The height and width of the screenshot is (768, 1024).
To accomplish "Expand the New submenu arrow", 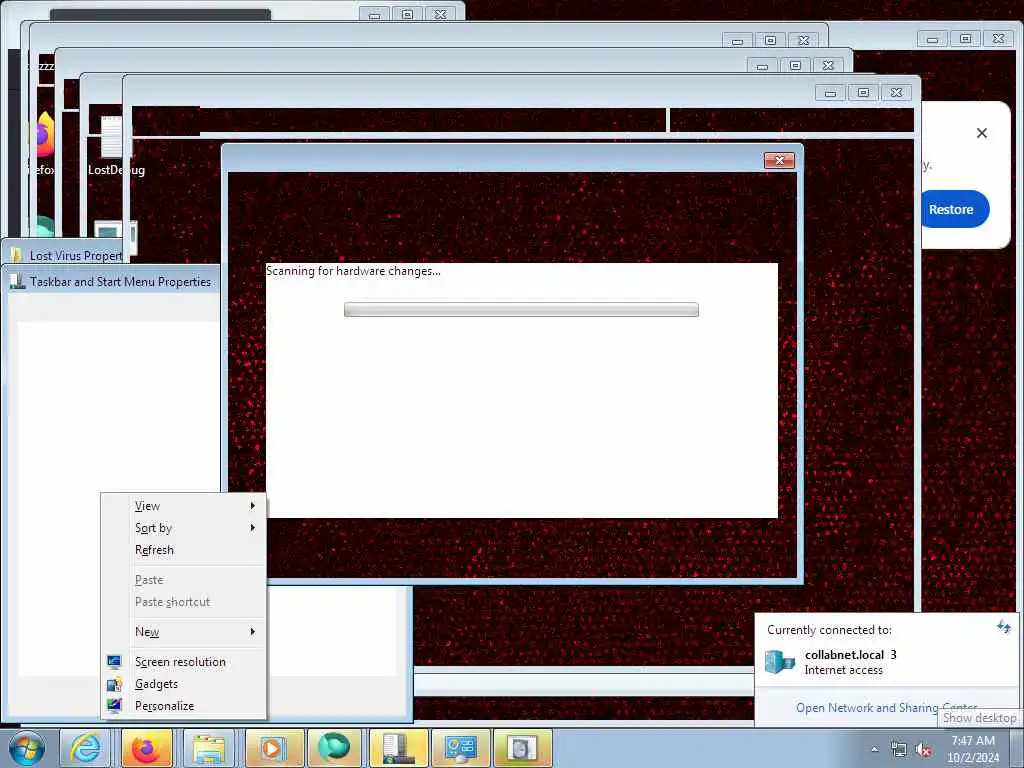I will tap(253, 632).
